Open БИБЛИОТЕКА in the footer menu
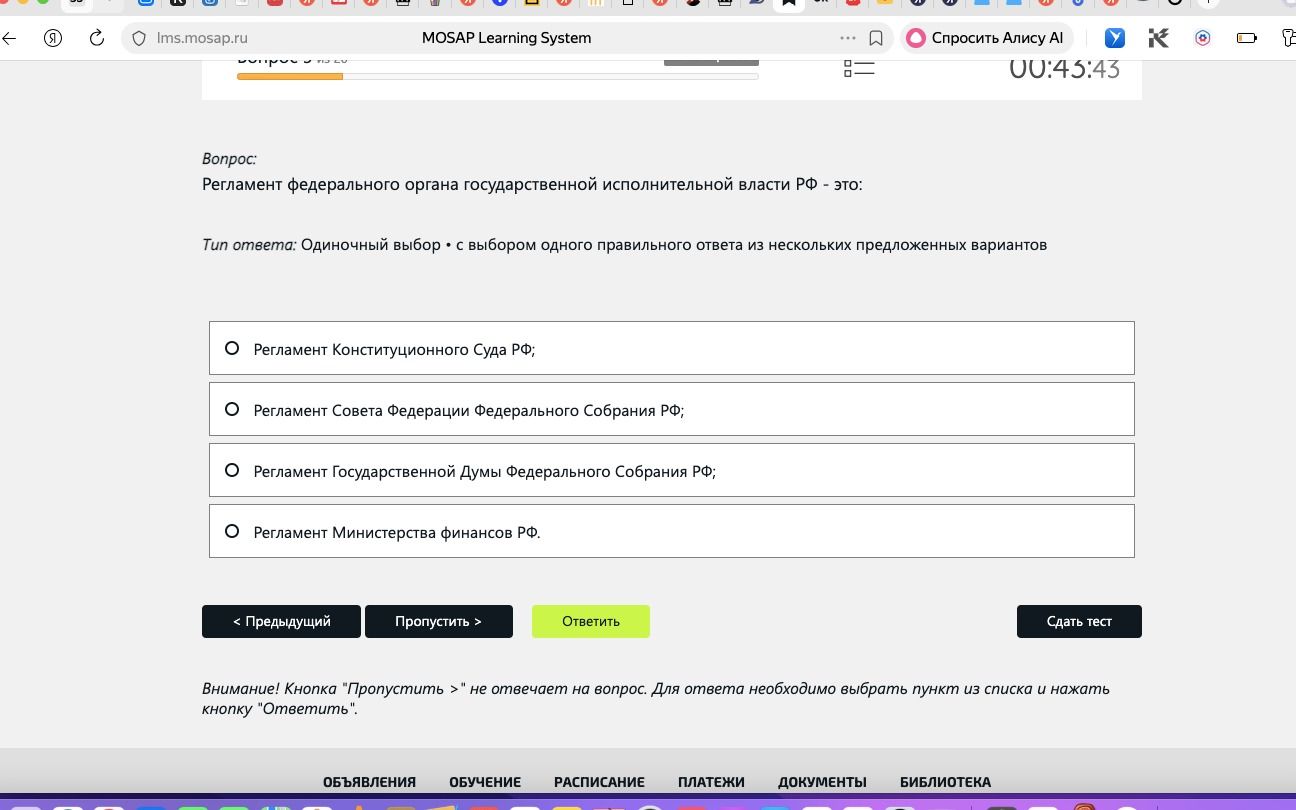 [x=945, y=782]
